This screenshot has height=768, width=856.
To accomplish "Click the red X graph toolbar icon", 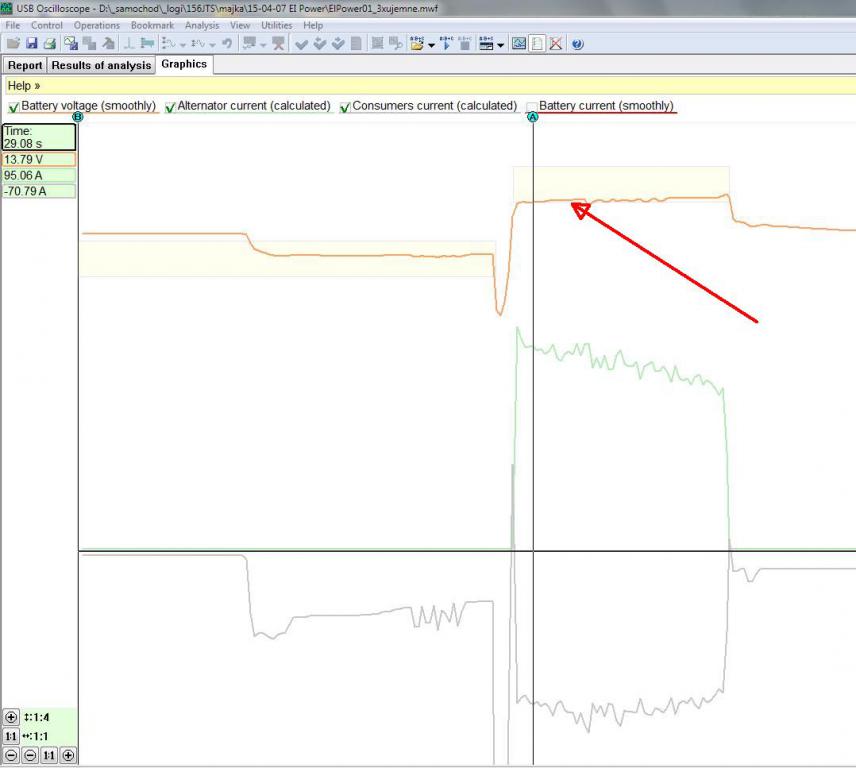I will coord(555,44).
